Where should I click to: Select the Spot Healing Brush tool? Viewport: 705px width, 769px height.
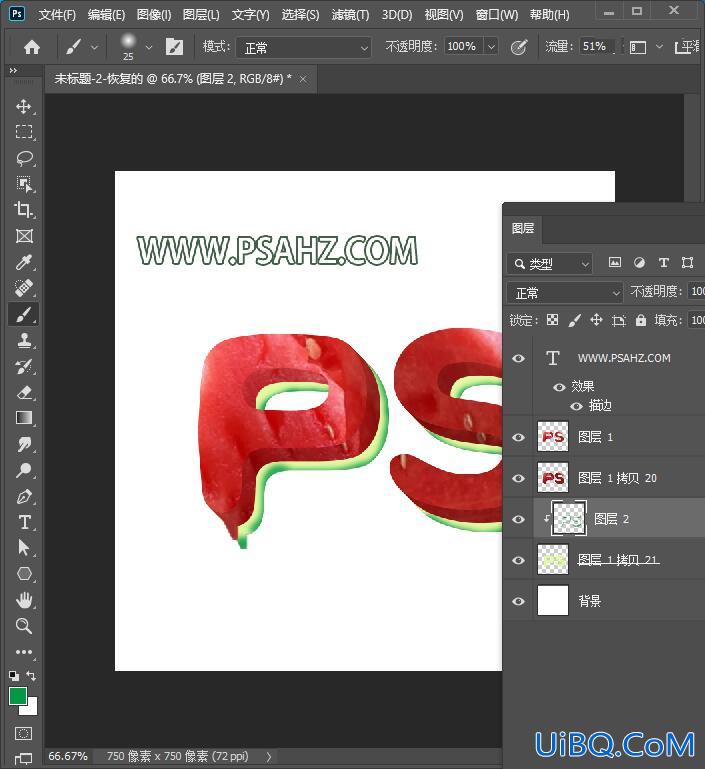point(24,288)
